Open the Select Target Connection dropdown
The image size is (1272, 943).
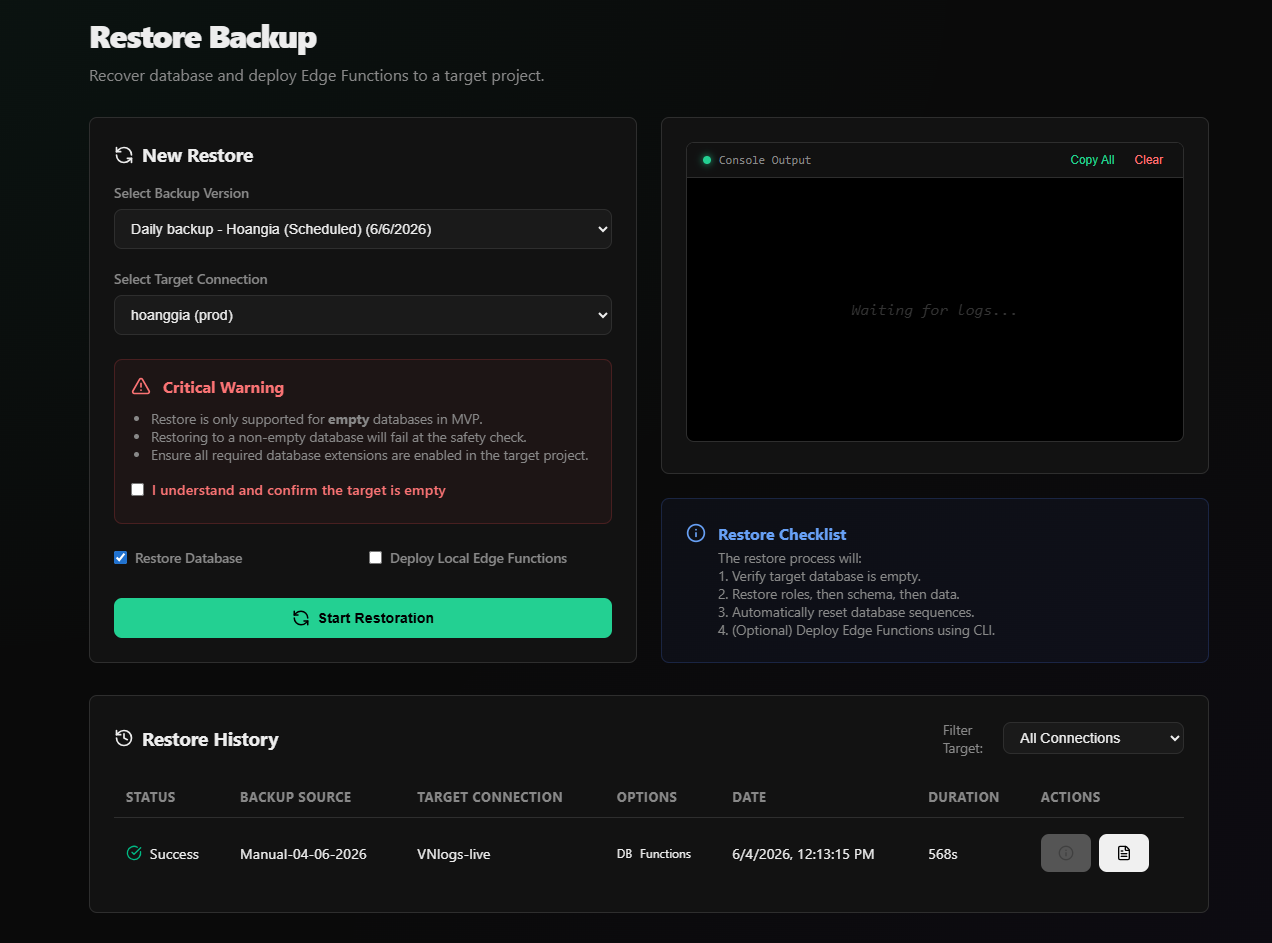[x=363, y=315]
